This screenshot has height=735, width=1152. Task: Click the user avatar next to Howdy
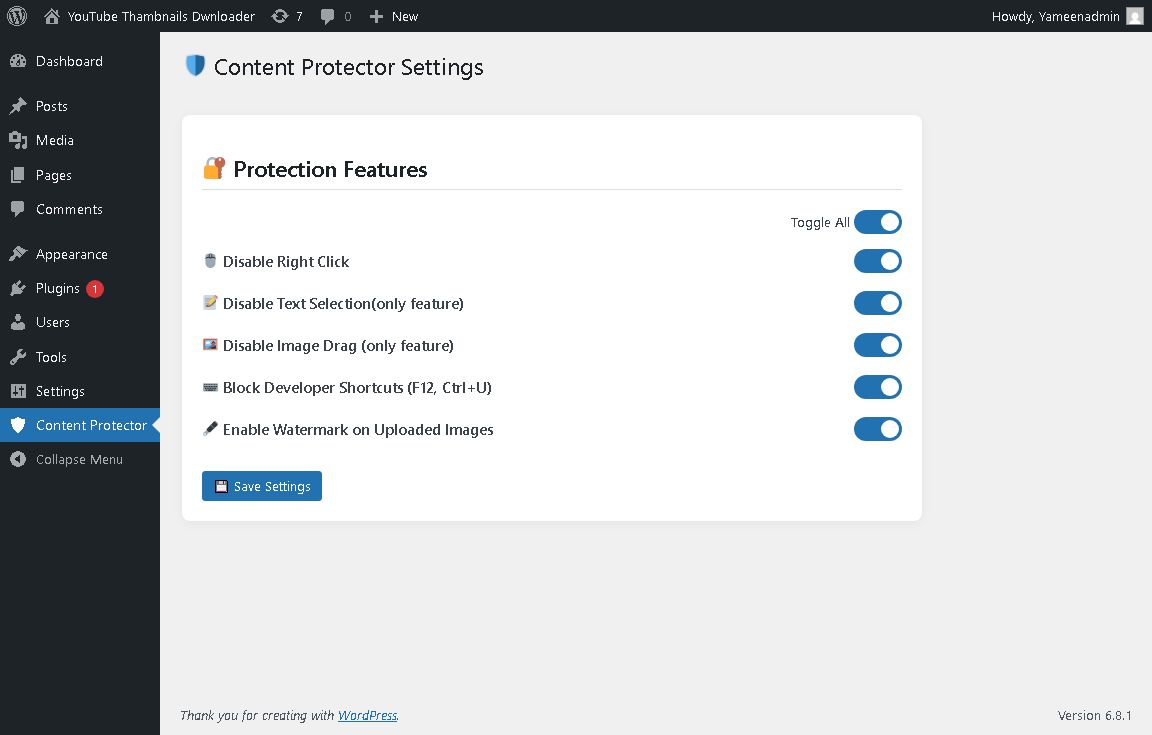[x=1134, y=16]
